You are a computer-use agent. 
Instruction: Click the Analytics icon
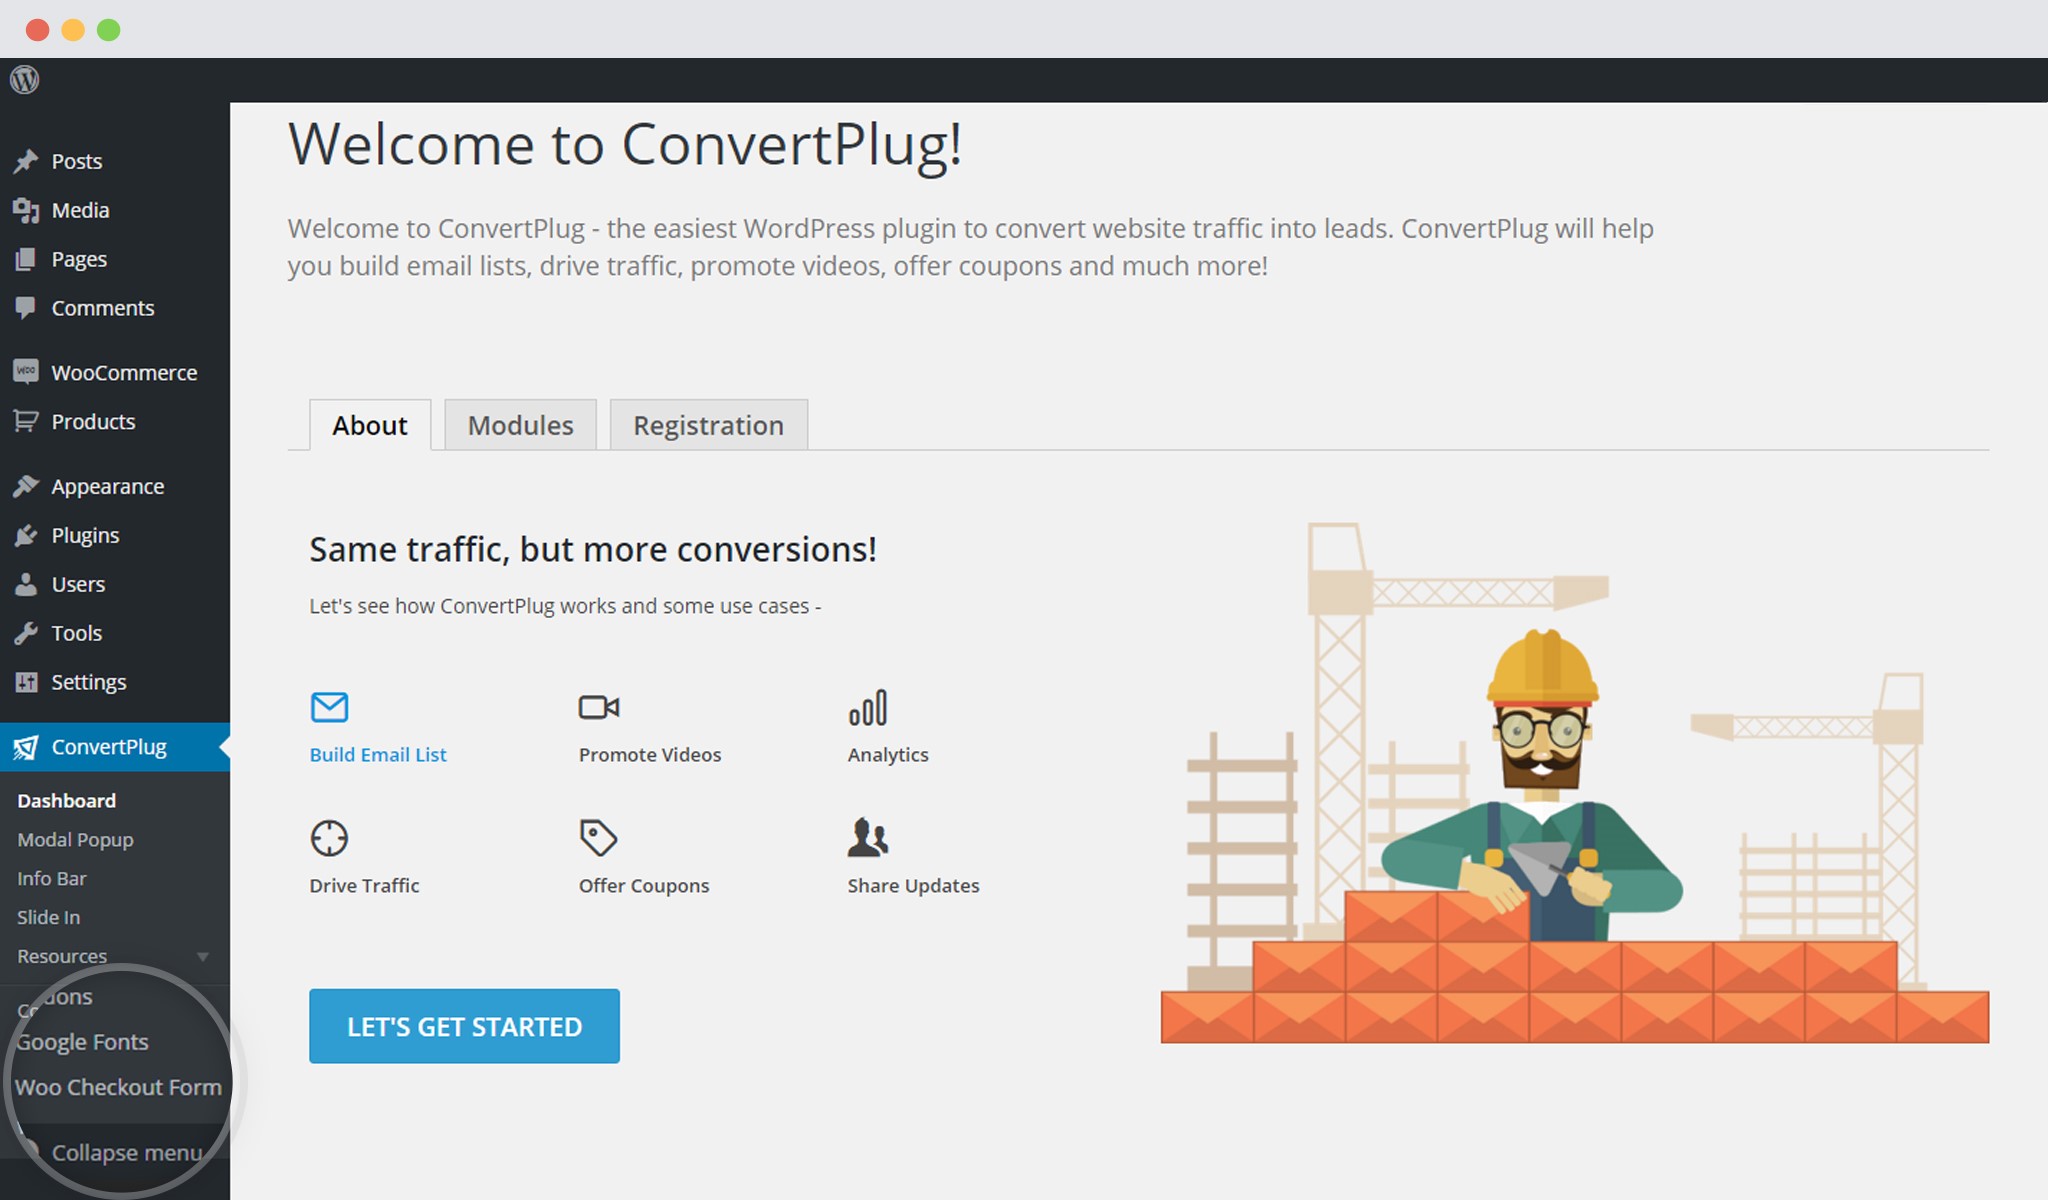[868, 707]
